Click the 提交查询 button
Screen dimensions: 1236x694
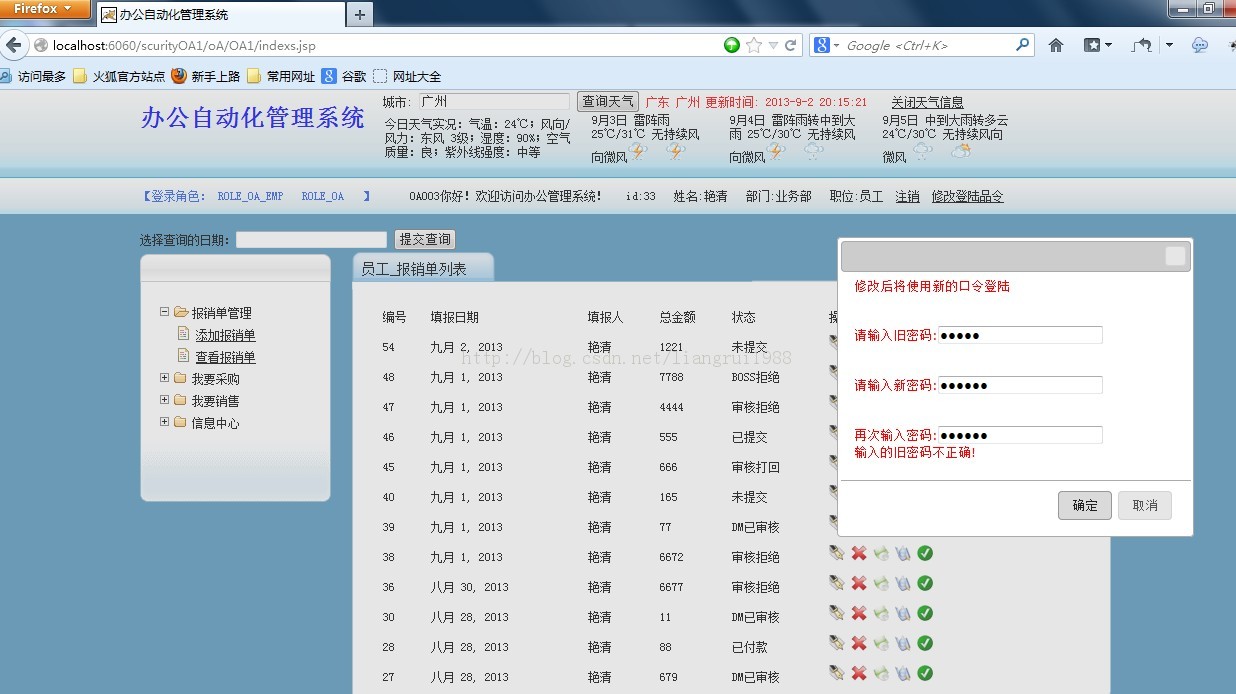(x=424, y=239)
